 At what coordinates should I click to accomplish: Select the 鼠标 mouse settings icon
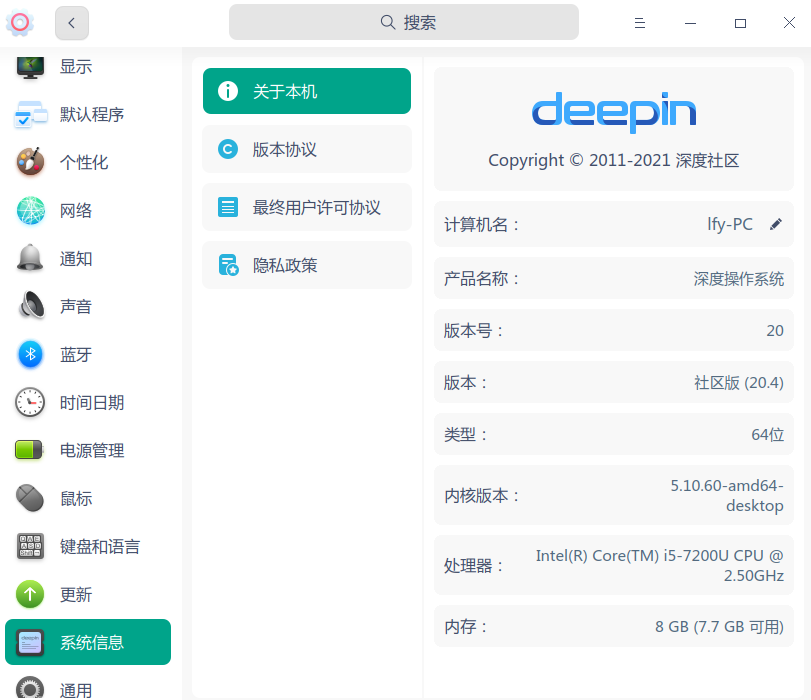29,498
